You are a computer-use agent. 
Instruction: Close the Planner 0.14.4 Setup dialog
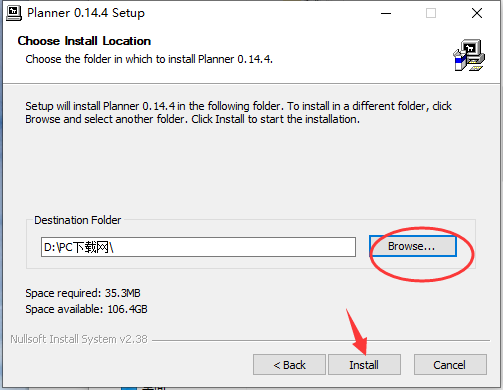(x=477, y=13)
